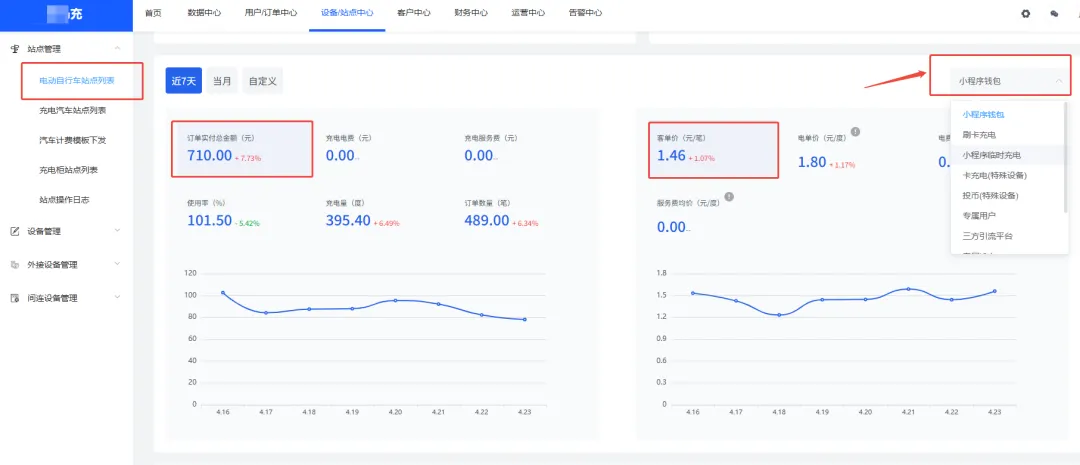The image size is (1080, 465).
Task: Click the 设备管理 edit icon
Action: 15,231
